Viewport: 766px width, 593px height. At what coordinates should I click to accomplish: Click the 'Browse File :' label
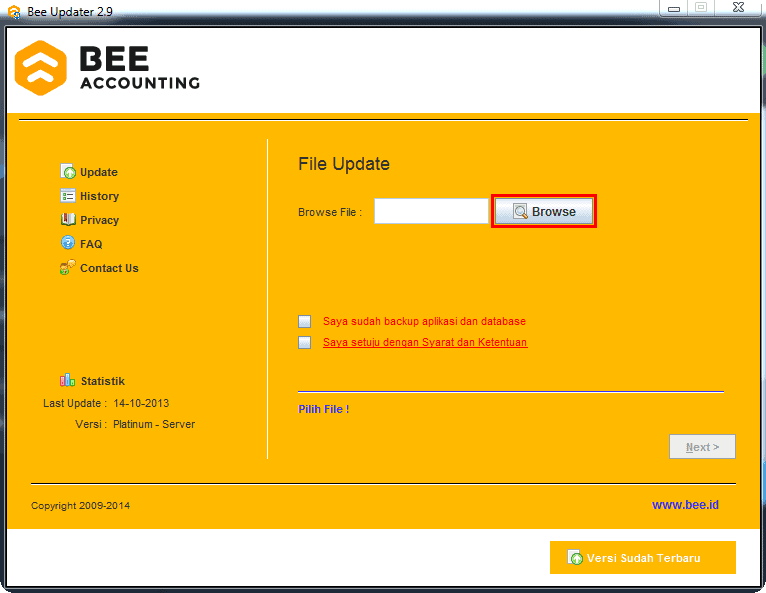point(330,212)
